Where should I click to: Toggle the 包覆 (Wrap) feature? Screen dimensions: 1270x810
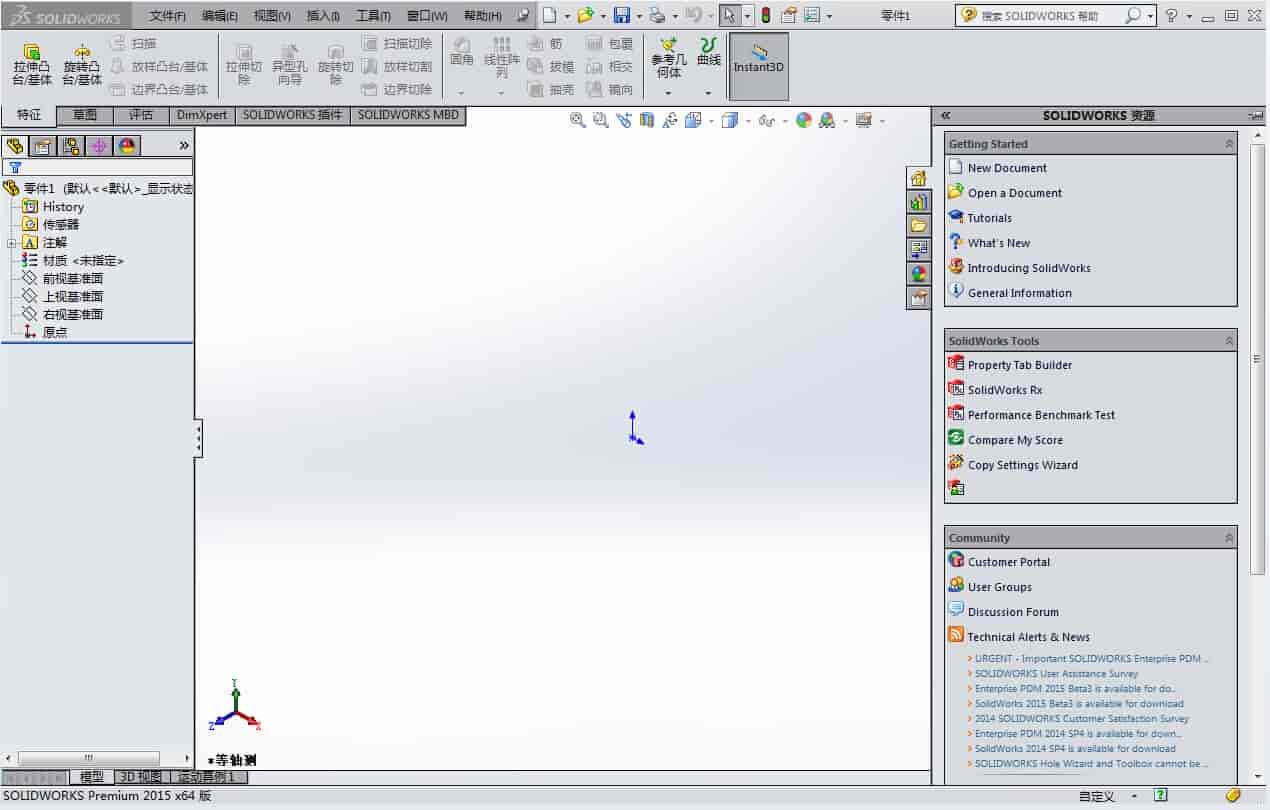pyautogui.click(x=612, y=43)
